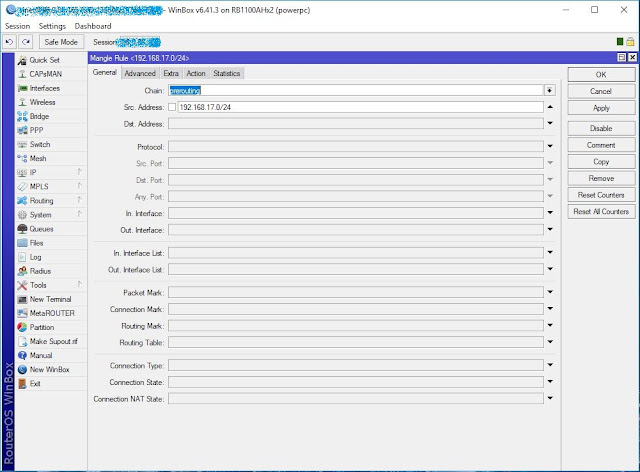640x472 pixels.
Task: Expand the Routing Table field
Action: pyautogui.click(x=550, y=342)
